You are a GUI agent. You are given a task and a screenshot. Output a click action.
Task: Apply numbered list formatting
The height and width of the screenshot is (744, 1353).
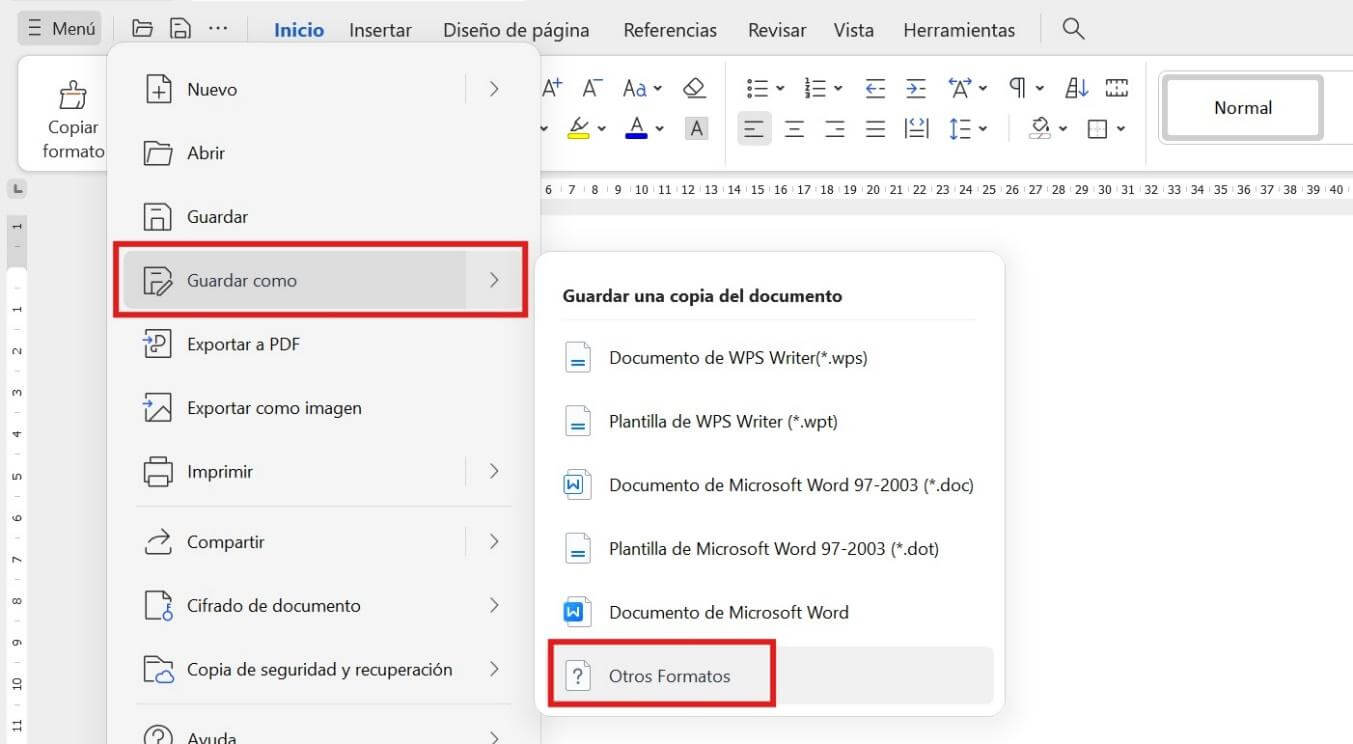click(816, 88)
